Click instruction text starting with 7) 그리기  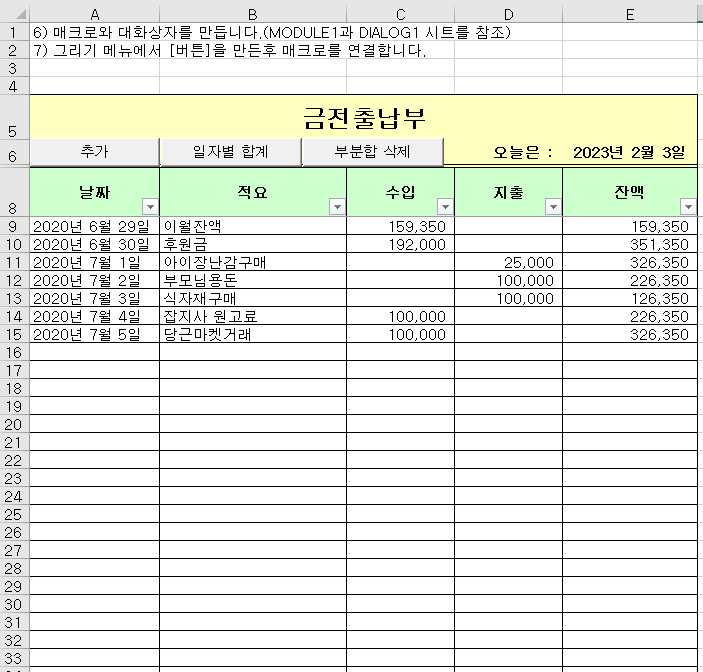pyautogui.click(x=229, y=50)
